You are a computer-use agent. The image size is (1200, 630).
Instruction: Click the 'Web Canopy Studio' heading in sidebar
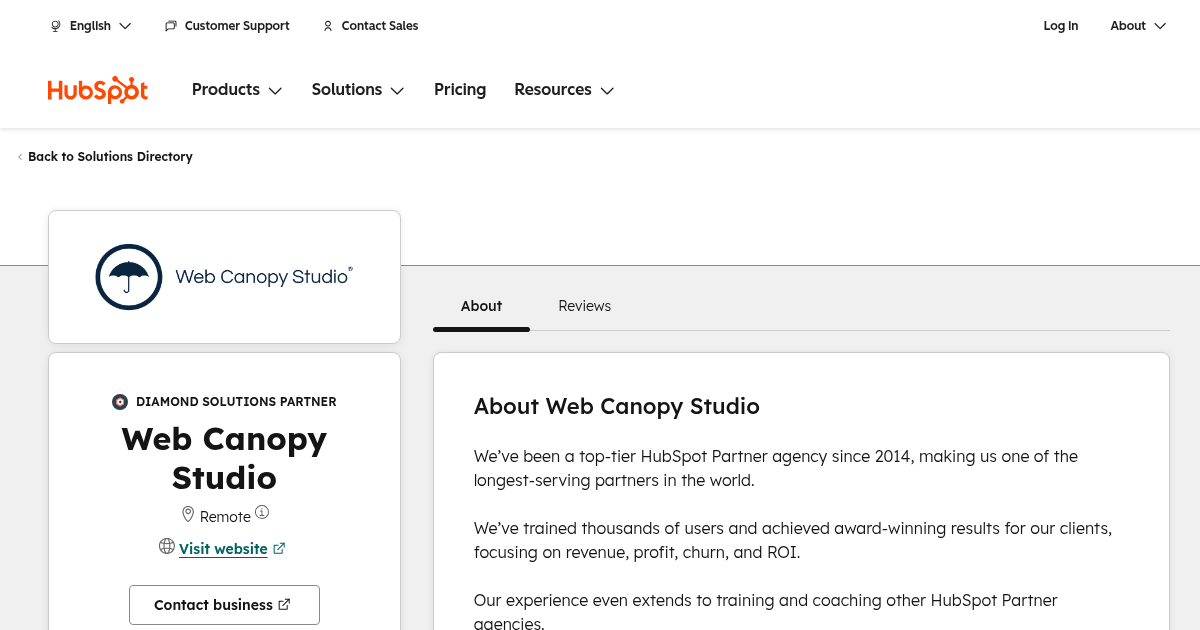click(x=224, y=458)
